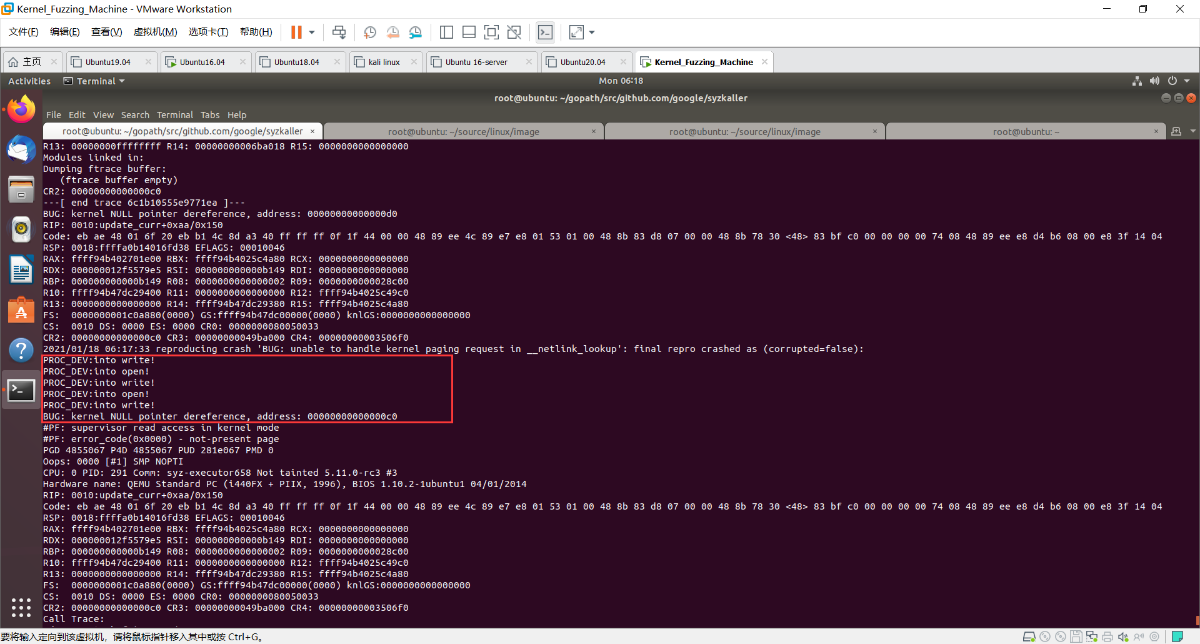Open the terminal Search menu
Image resolution: width=1200 pixels, height=644 pixels.
tap(135, 115)
